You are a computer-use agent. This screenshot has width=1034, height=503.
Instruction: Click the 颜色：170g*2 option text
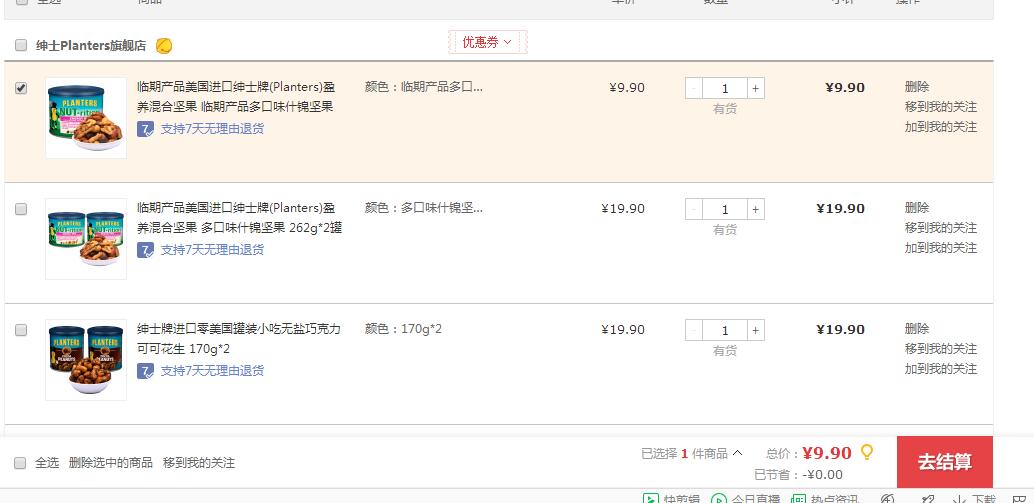(403, 328)
